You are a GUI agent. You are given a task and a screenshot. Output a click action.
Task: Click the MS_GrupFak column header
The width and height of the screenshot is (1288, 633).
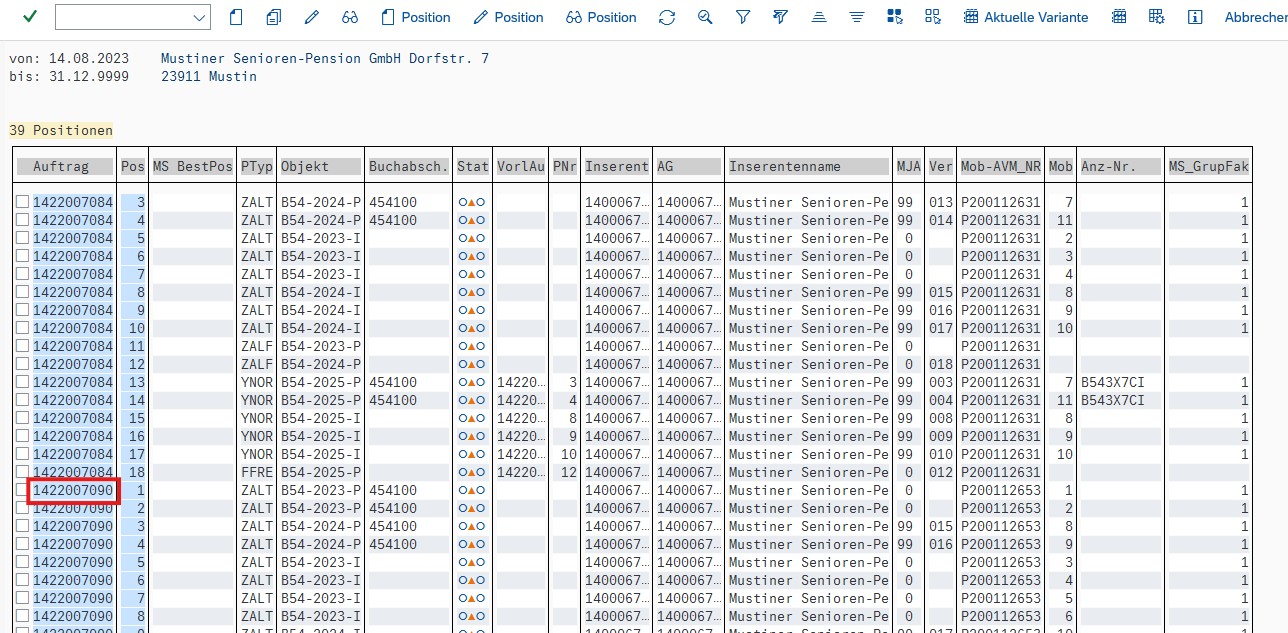(x=1208, y=166)
